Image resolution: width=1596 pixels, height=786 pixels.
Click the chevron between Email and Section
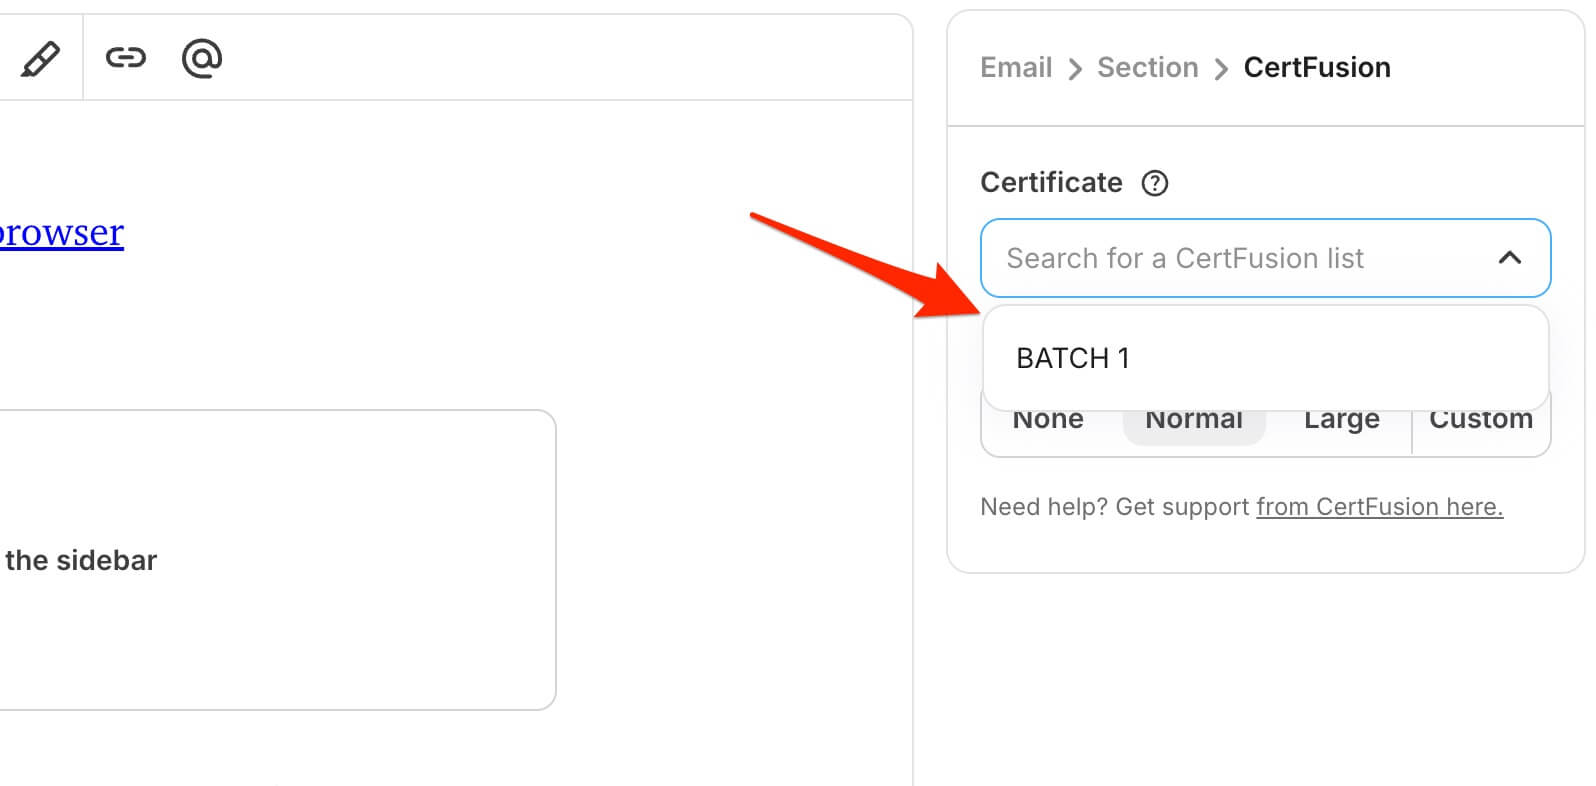(x=1075, y=69)
